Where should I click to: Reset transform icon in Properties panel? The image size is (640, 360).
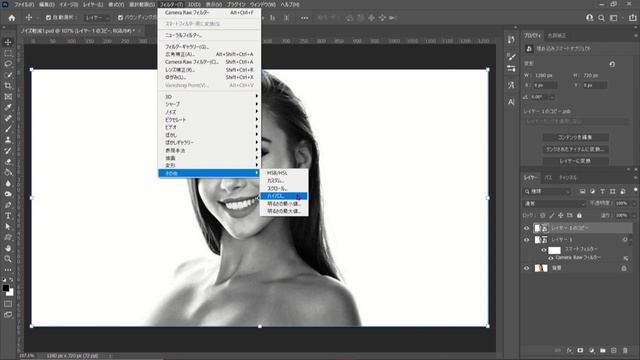coord(612,64)
